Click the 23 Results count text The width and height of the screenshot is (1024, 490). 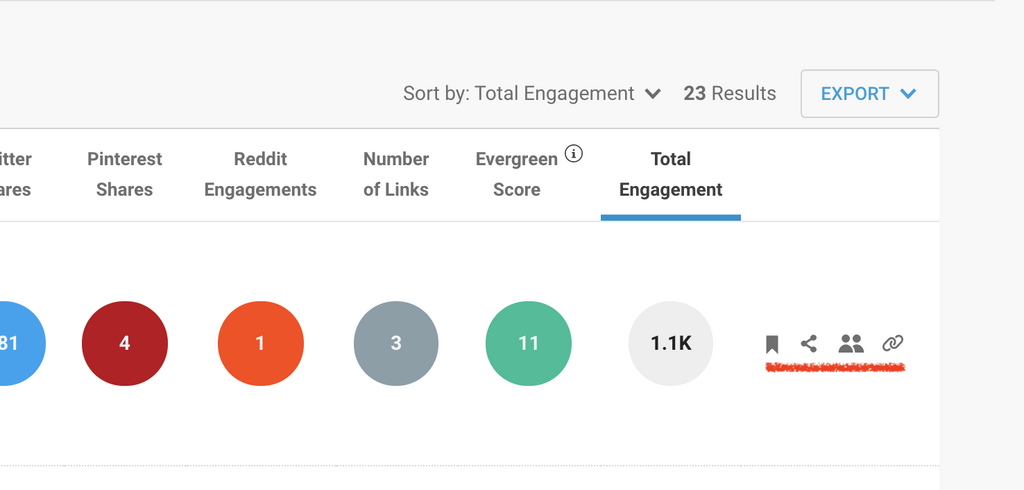729,94
